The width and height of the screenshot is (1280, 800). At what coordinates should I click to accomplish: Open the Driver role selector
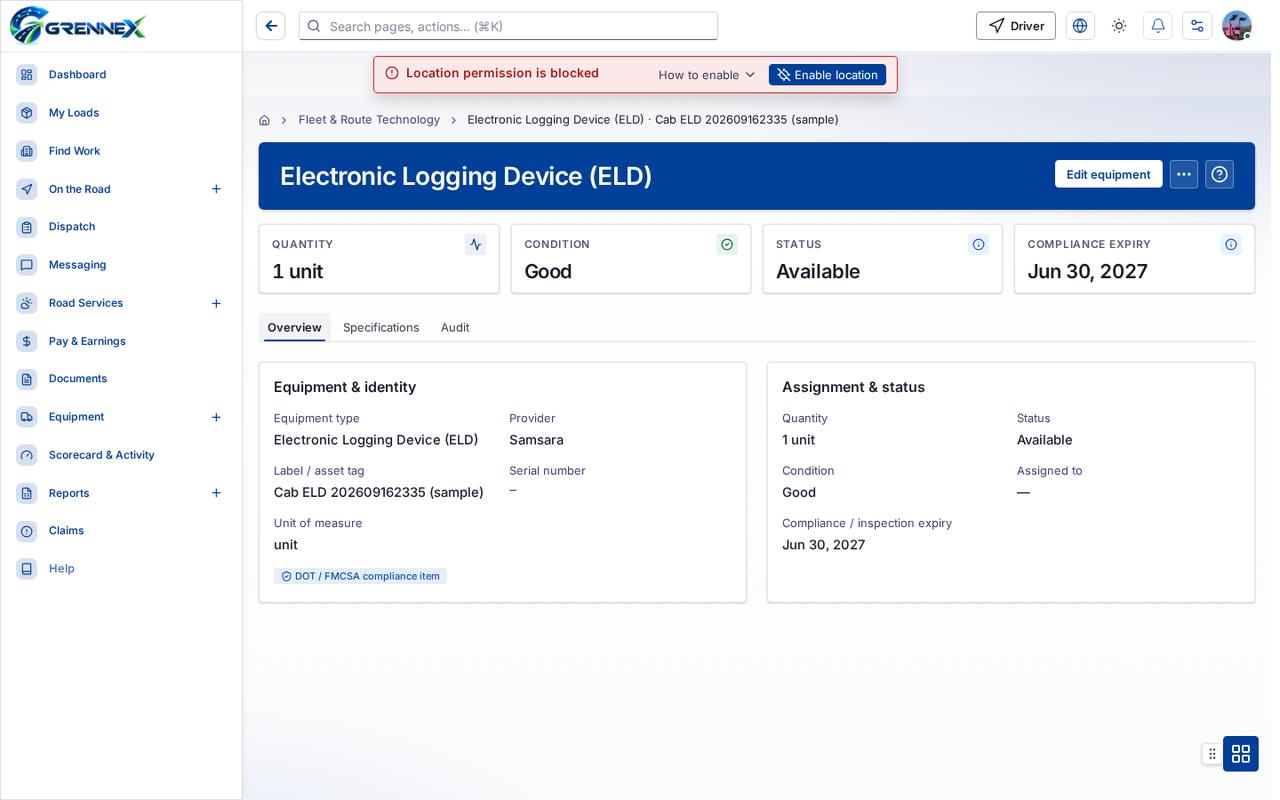click(1016, 26)
